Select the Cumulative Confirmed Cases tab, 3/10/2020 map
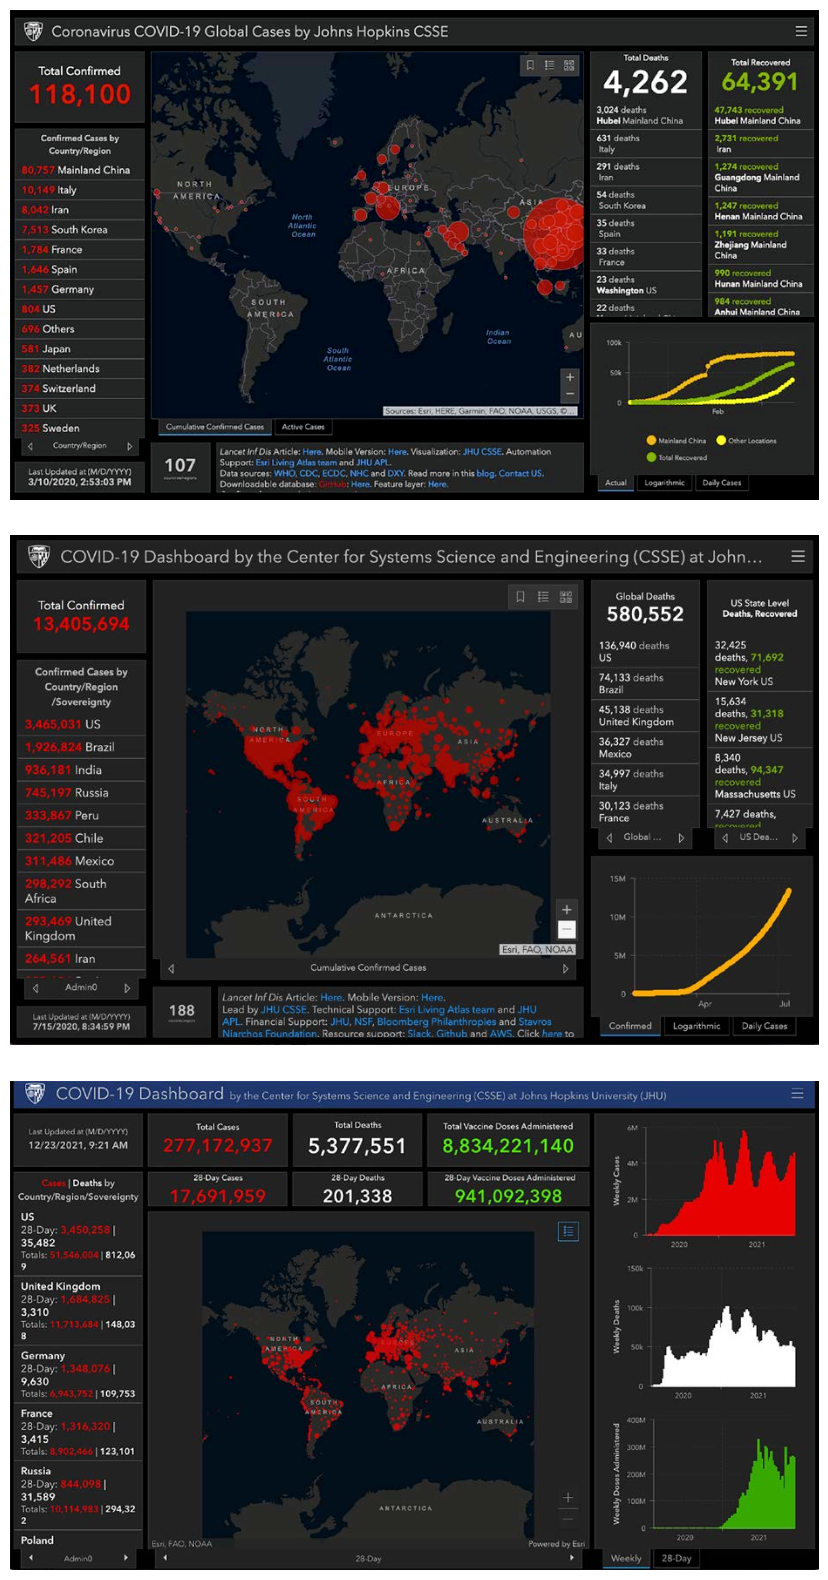828x1580 pixels. point(215,427)
